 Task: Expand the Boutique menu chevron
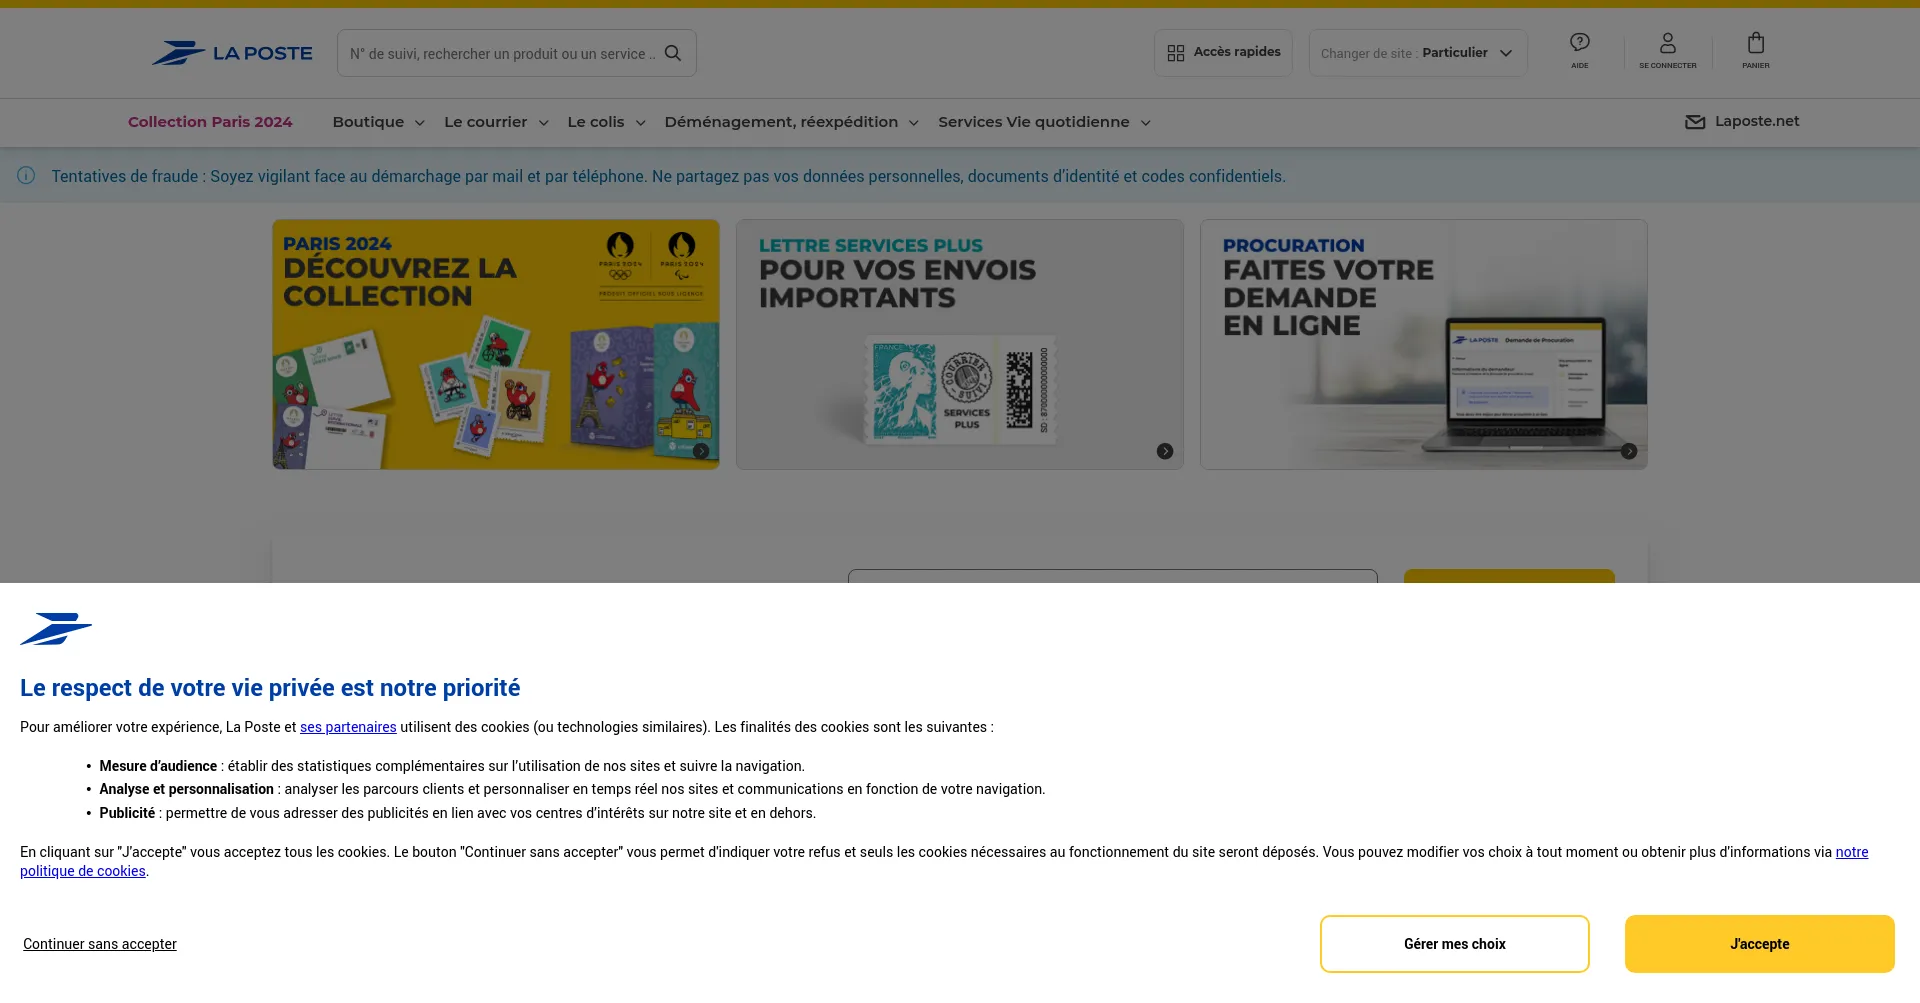pos(420,123)
